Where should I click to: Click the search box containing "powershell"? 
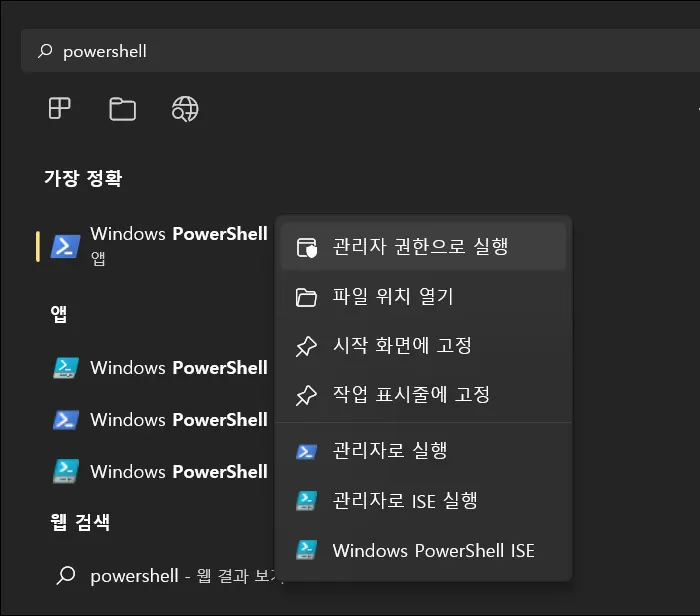360,51
